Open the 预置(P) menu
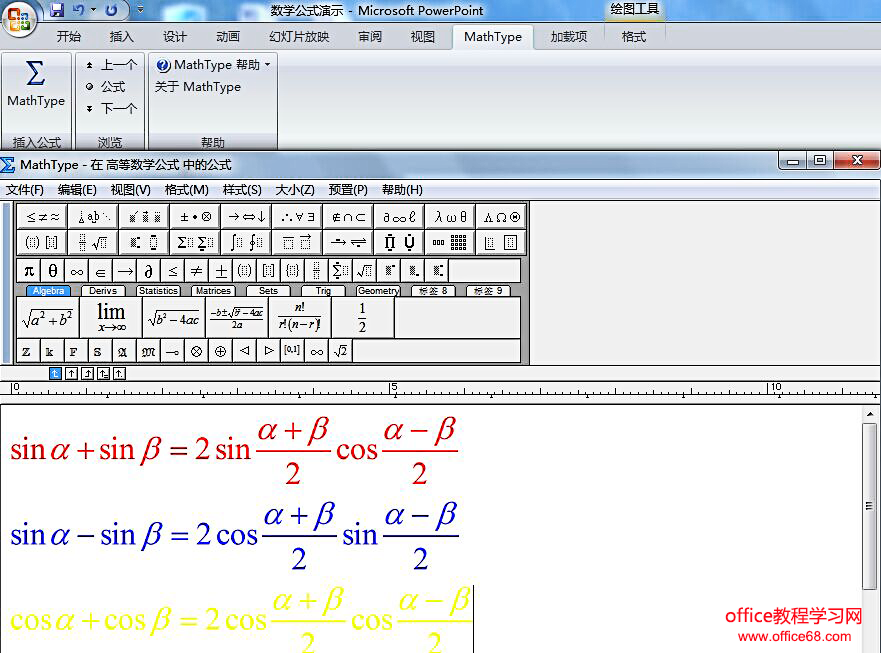The height and width of the screenshot is (653, 881). tap(347, 190)
